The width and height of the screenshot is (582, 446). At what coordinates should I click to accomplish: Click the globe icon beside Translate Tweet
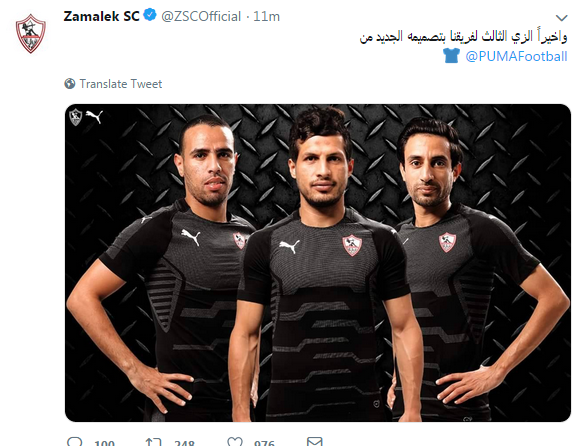(x=70, y=84)
